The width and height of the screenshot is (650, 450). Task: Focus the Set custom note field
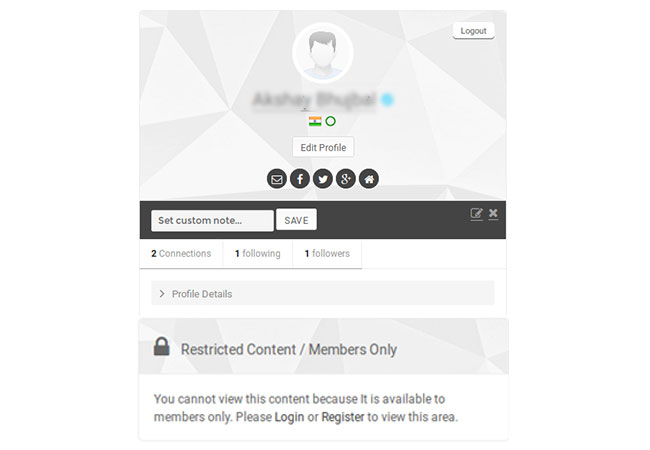tap(212, 220)
